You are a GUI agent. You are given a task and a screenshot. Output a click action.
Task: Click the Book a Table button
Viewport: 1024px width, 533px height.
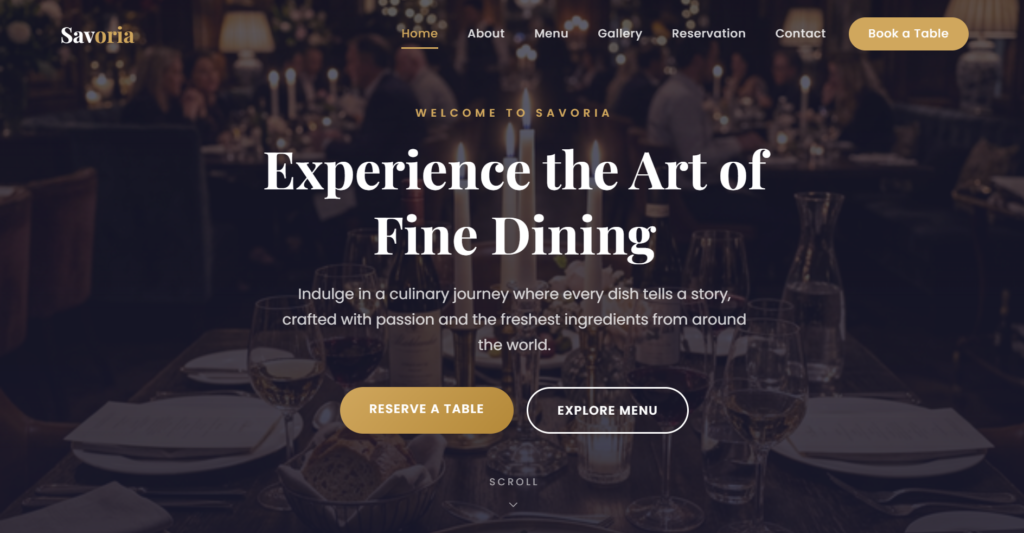(x=908, y=34)
